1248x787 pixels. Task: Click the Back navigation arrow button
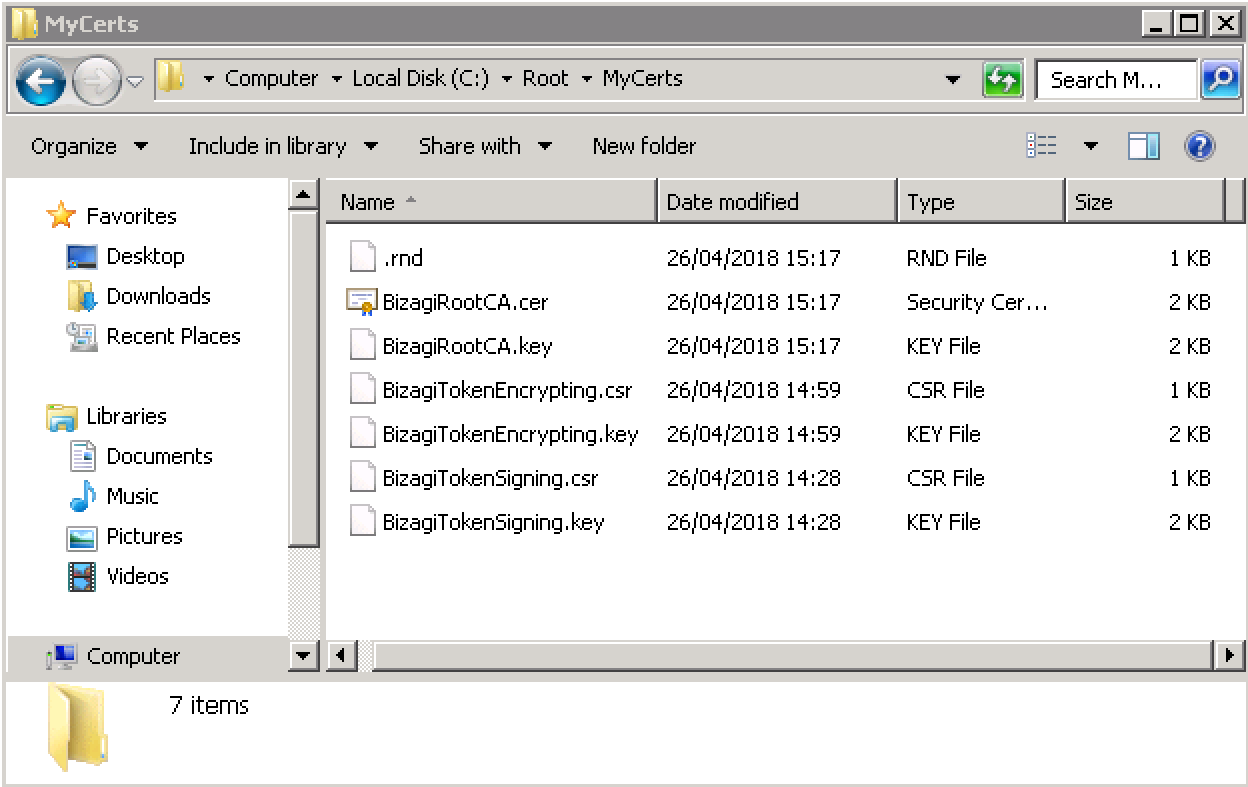click(41, 80)
